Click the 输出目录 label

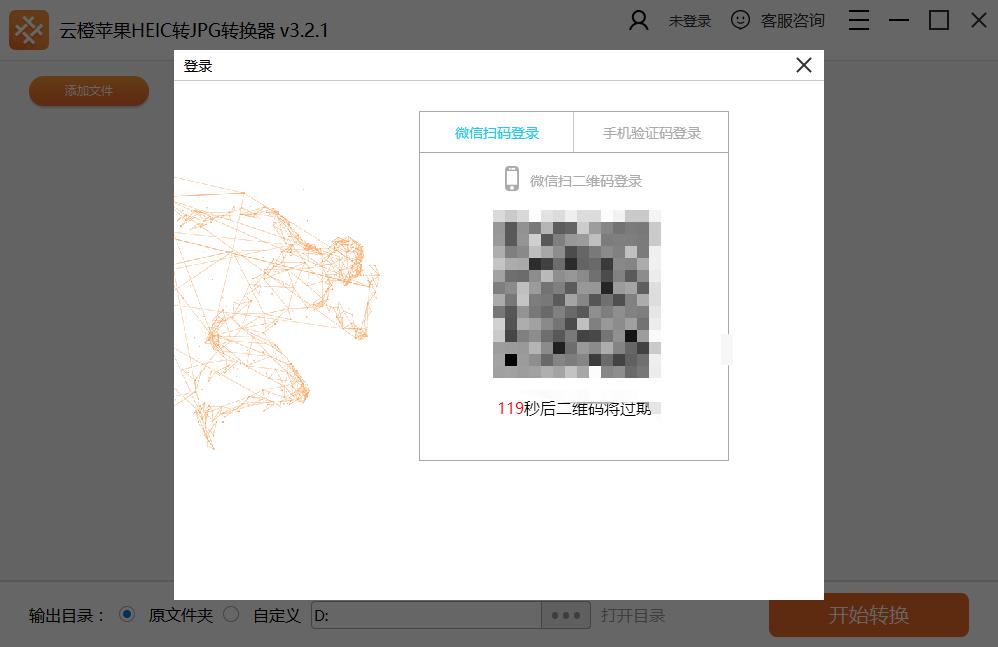66,616
